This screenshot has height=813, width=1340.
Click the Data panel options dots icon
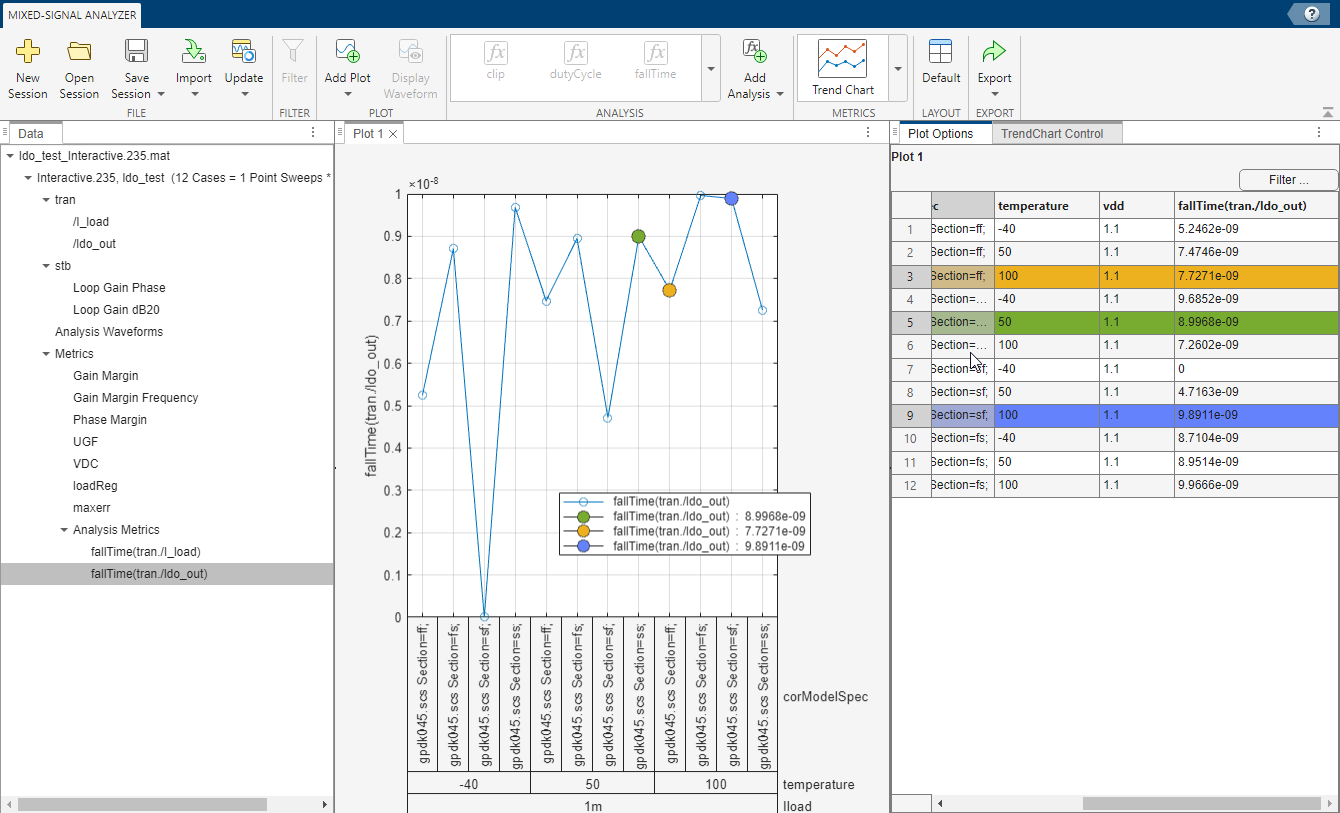(x=313, y=132)
